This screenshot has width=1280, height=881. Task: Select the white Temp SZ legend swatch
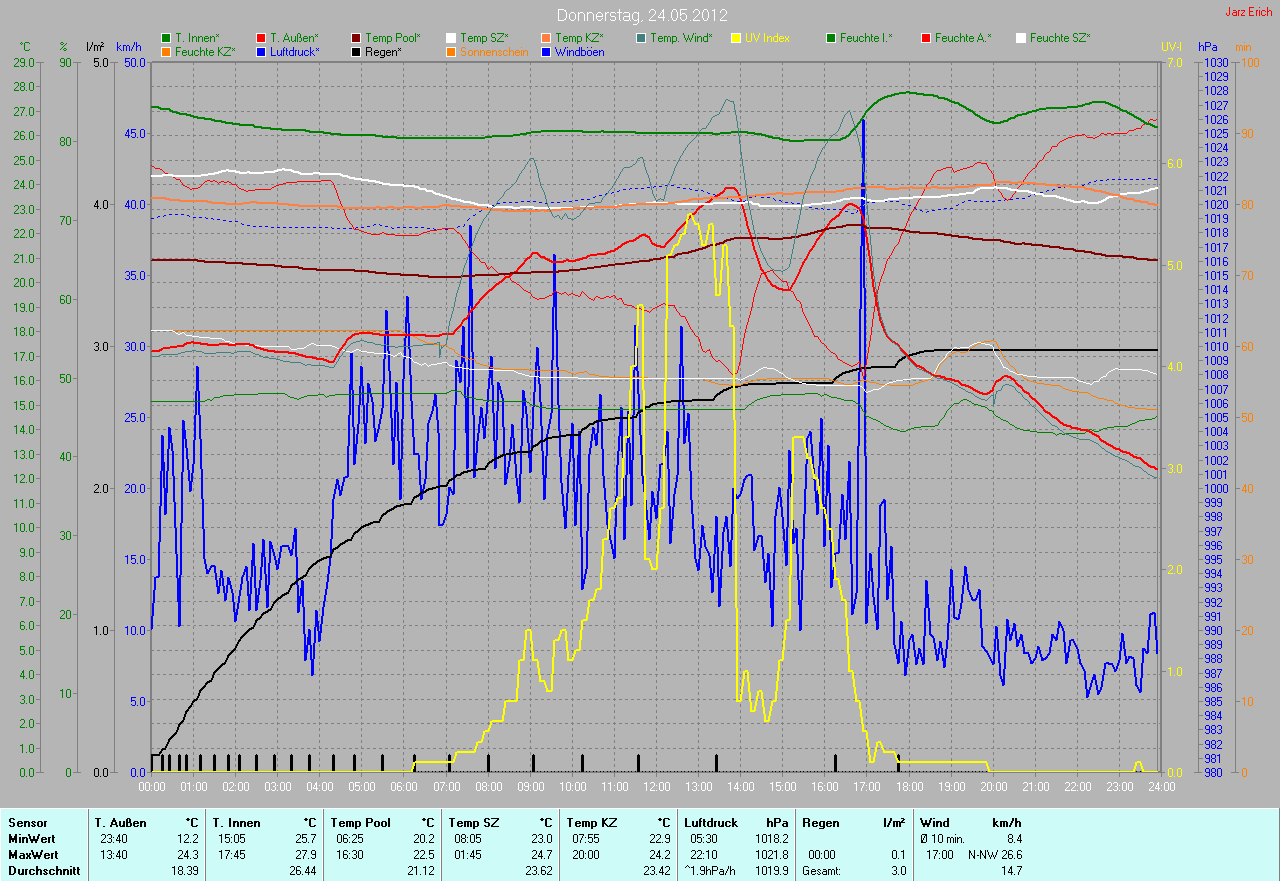click(451, 38)
